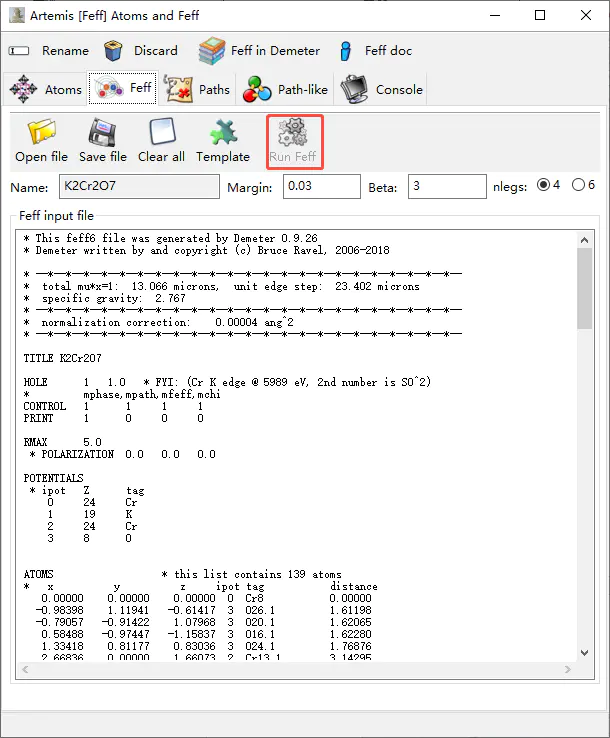Click the HOLE line in input

point(227,382)
